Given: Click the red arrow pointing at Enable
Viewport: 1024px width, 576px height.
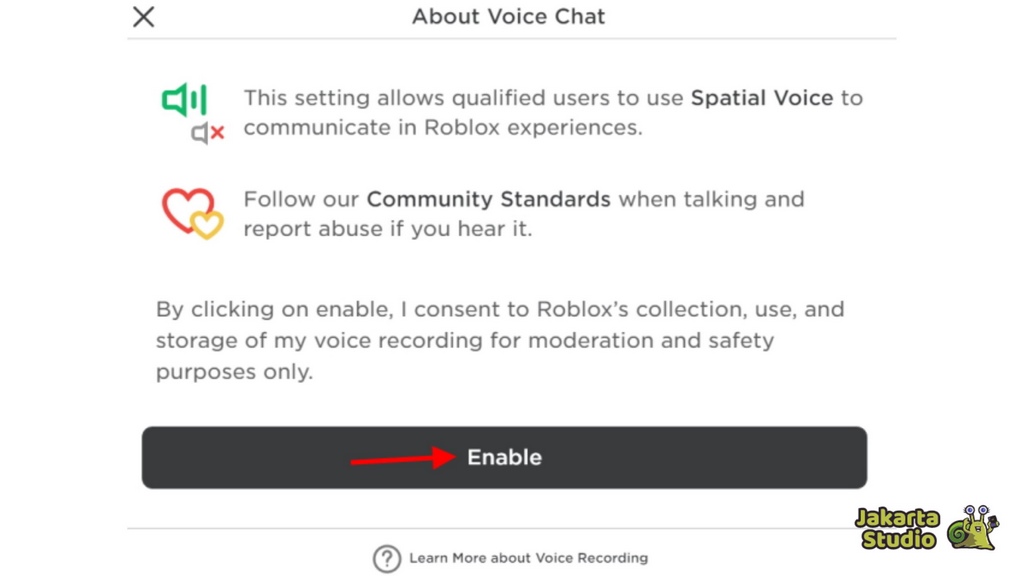Looking at the screenshot, I should pos(403,457).
